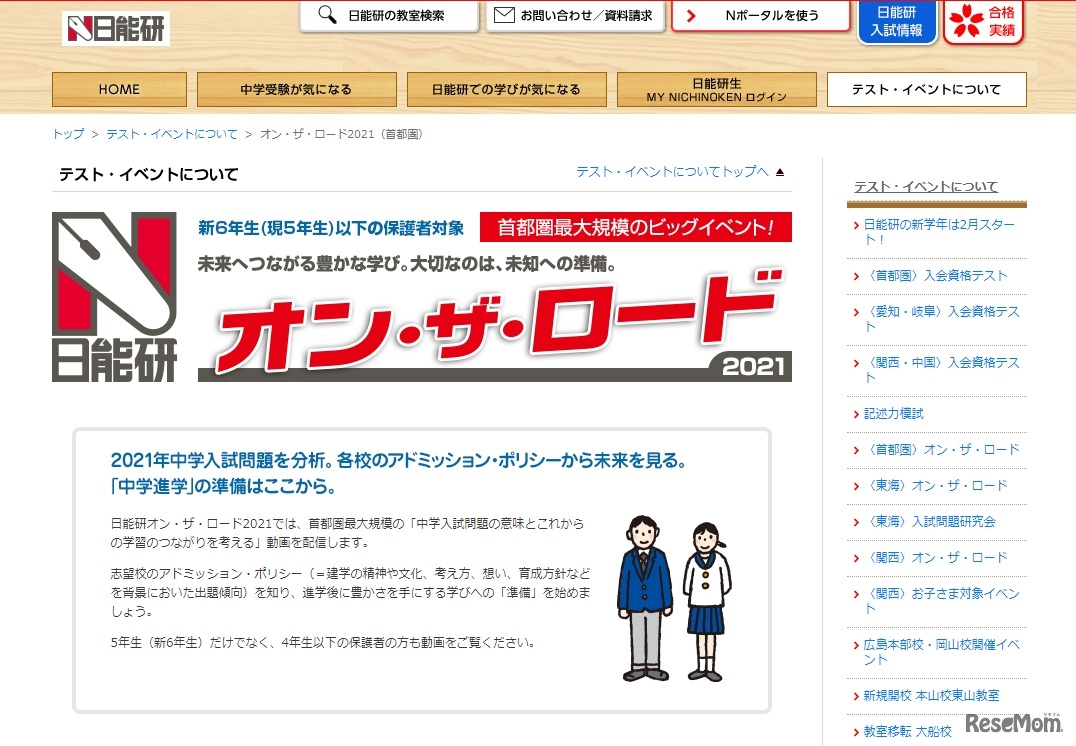Select テスト・イベントについて navigation tab
This screenshot has height=746, width=1076.
(x=926, y=89)
